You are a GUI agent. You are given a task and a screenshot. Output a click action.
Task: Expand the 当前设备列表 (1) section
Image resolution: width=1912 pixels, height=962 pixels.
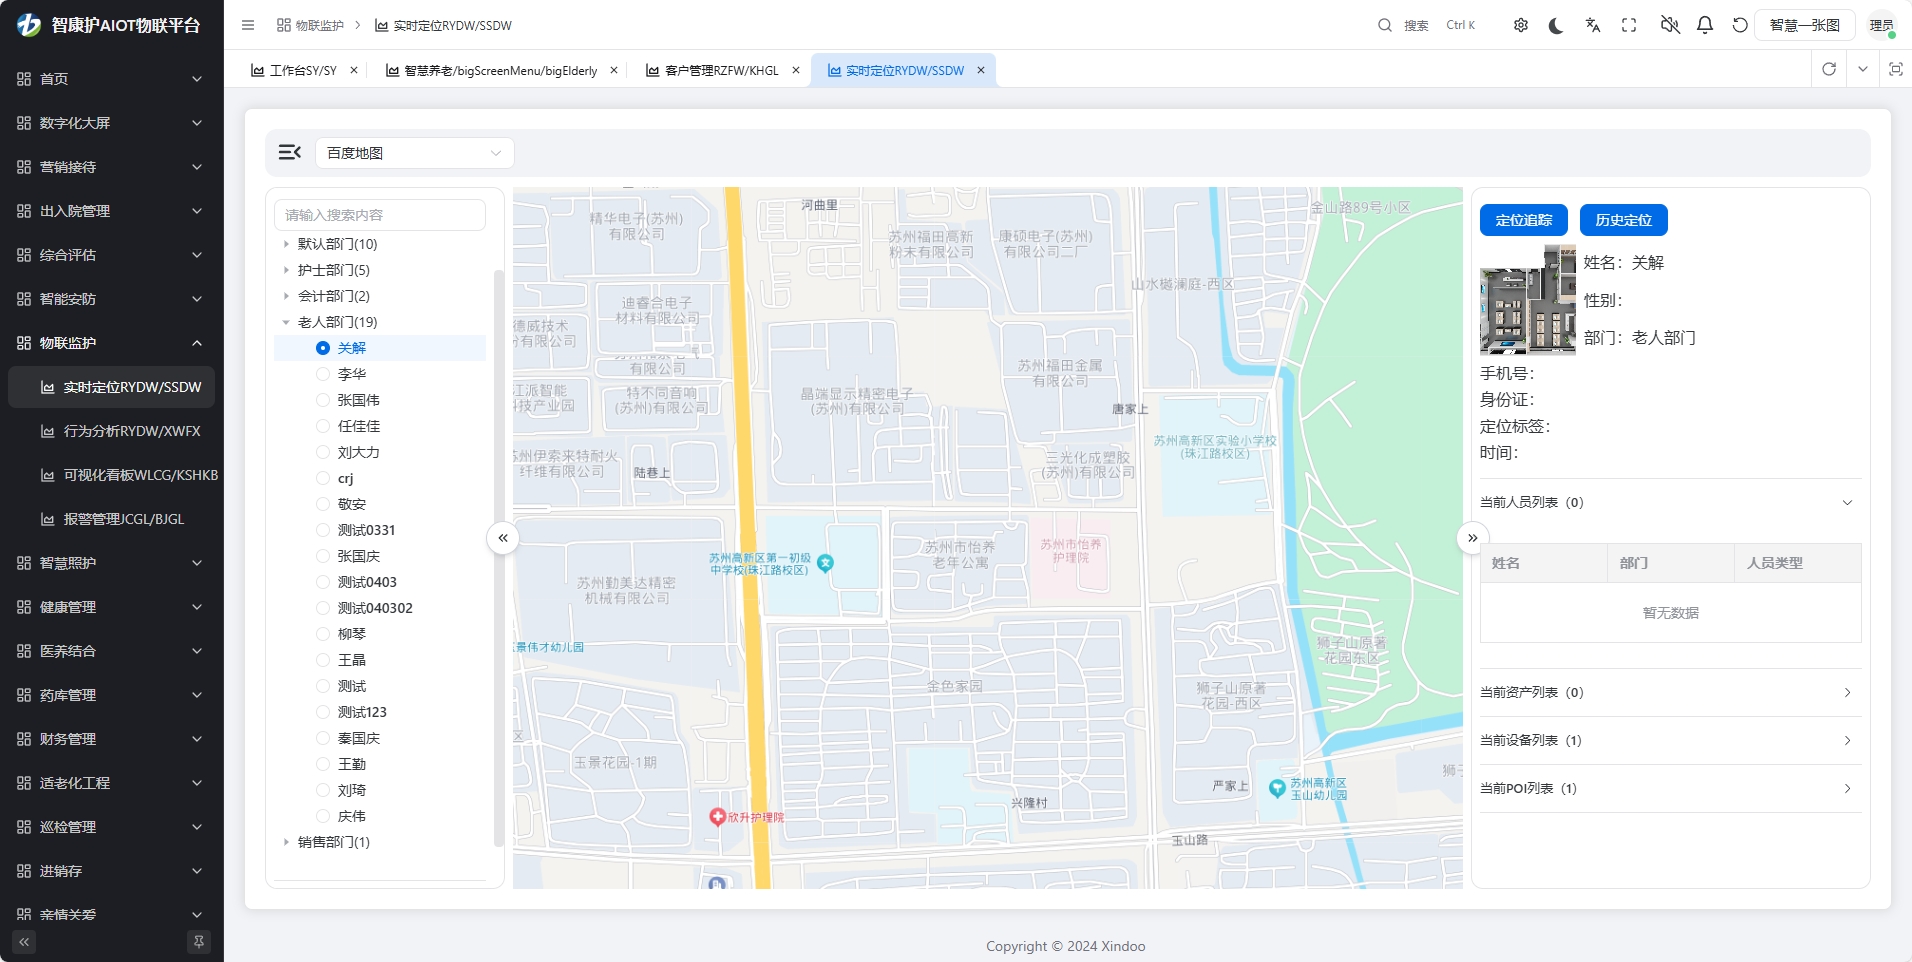(x=1669, y=741)
